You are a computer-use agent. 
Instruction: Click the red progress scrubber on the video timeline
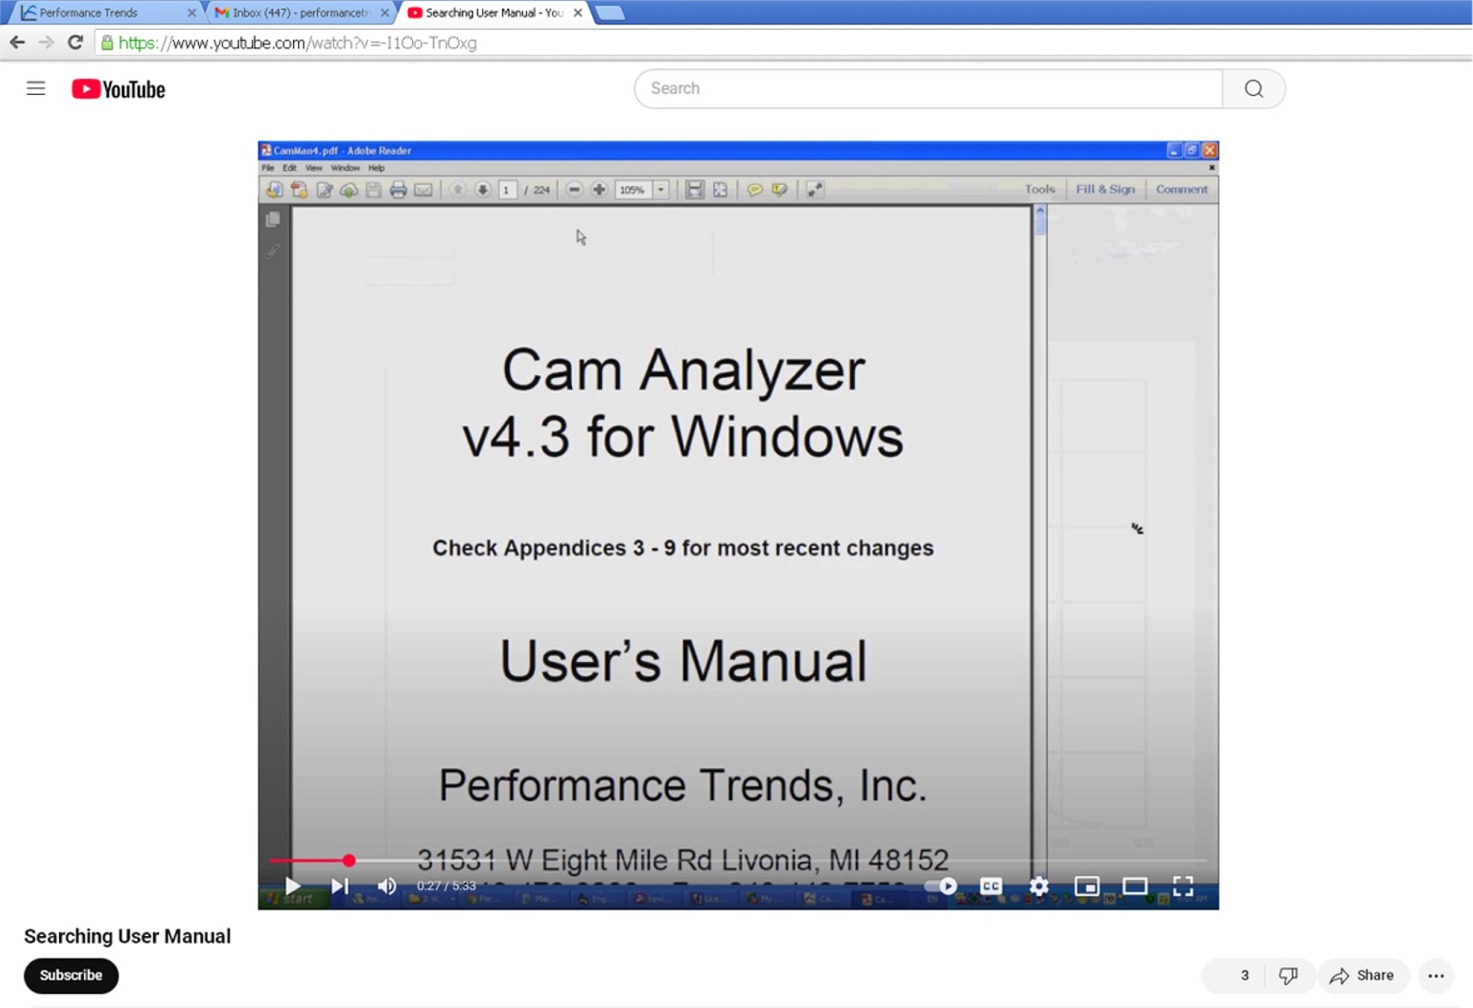(349, 860)
